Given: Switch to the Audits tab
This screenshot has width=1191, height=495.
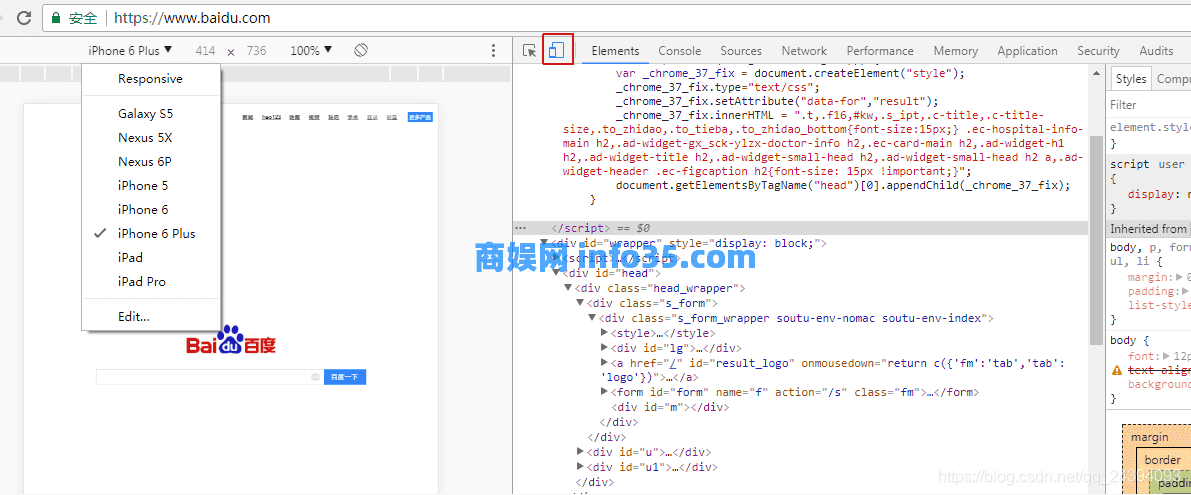Looking at the screenshot, I should tap(1156, 51).
